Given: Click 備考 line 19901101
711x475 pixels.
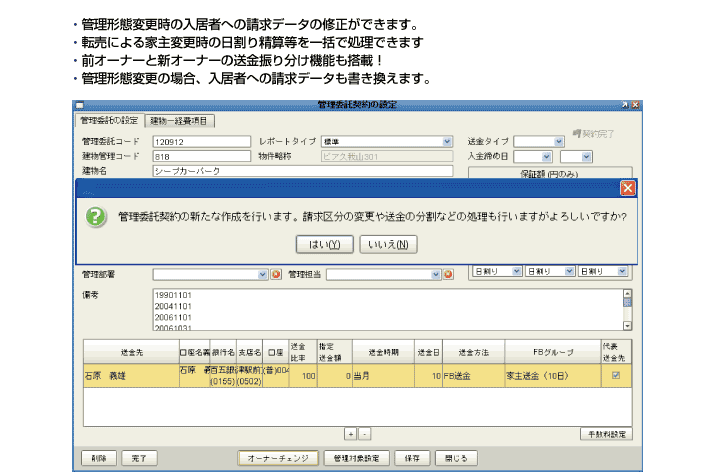Looking at the screenshot, I should coord(173,295).
